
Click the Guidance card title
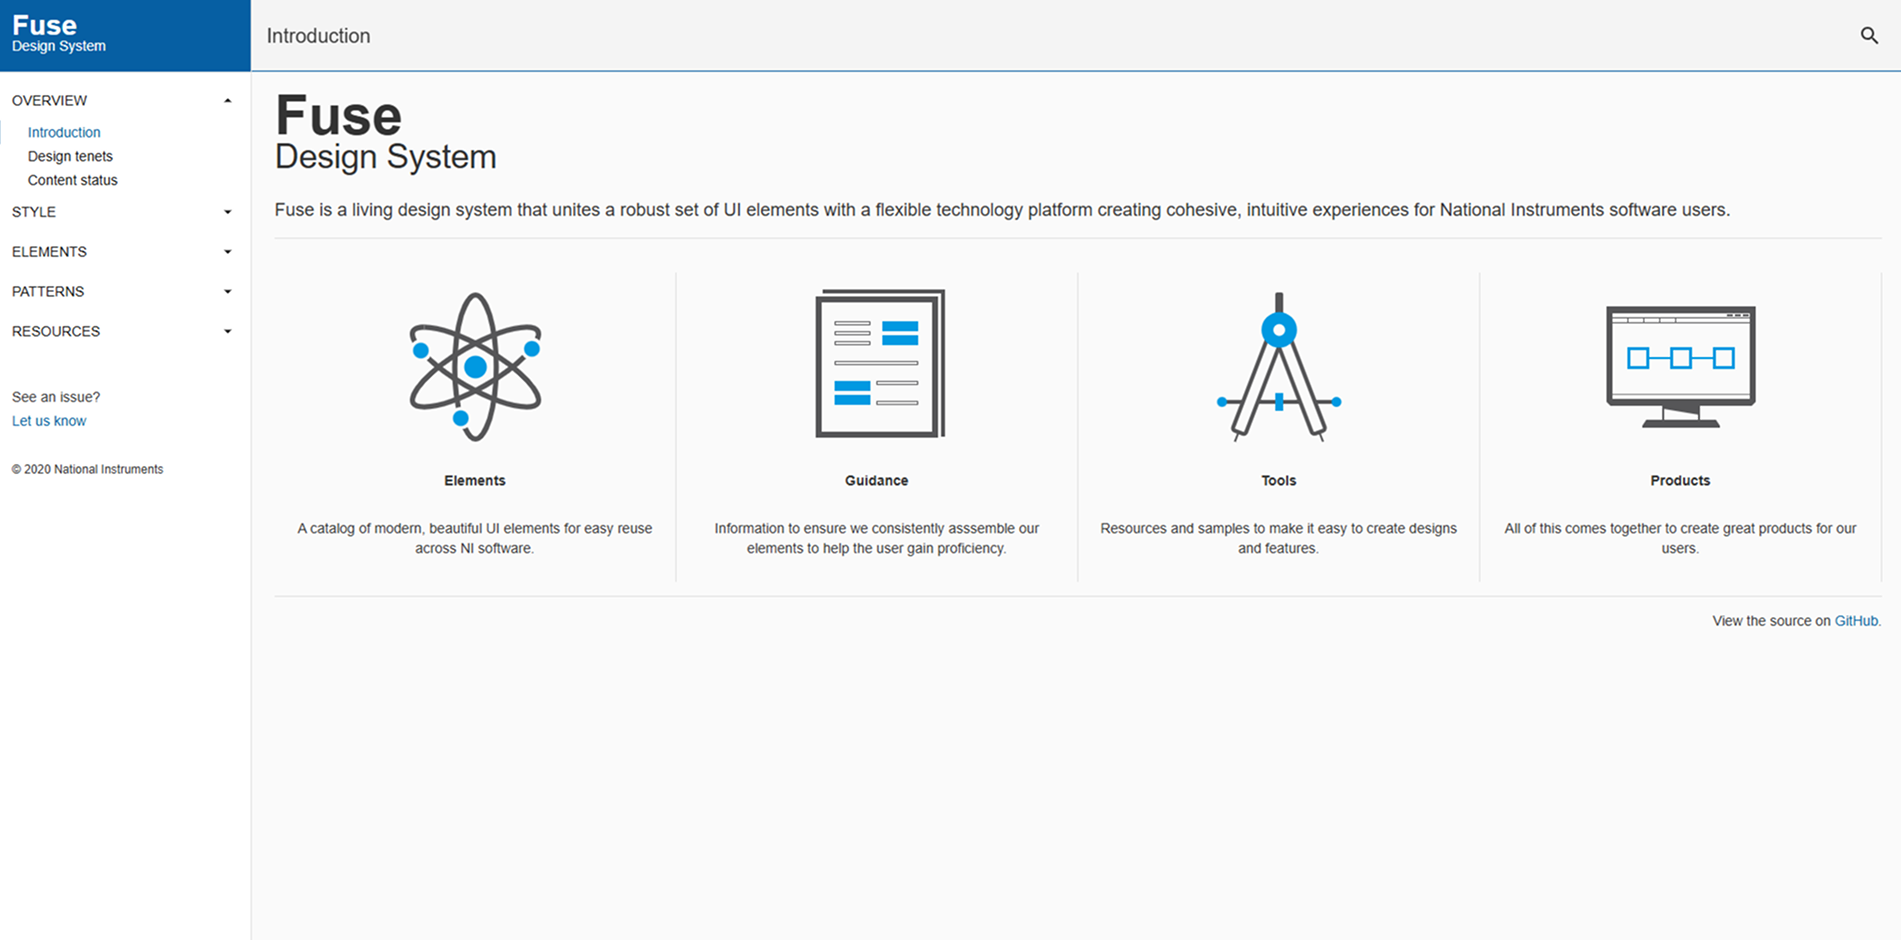(x=876, y=481)
